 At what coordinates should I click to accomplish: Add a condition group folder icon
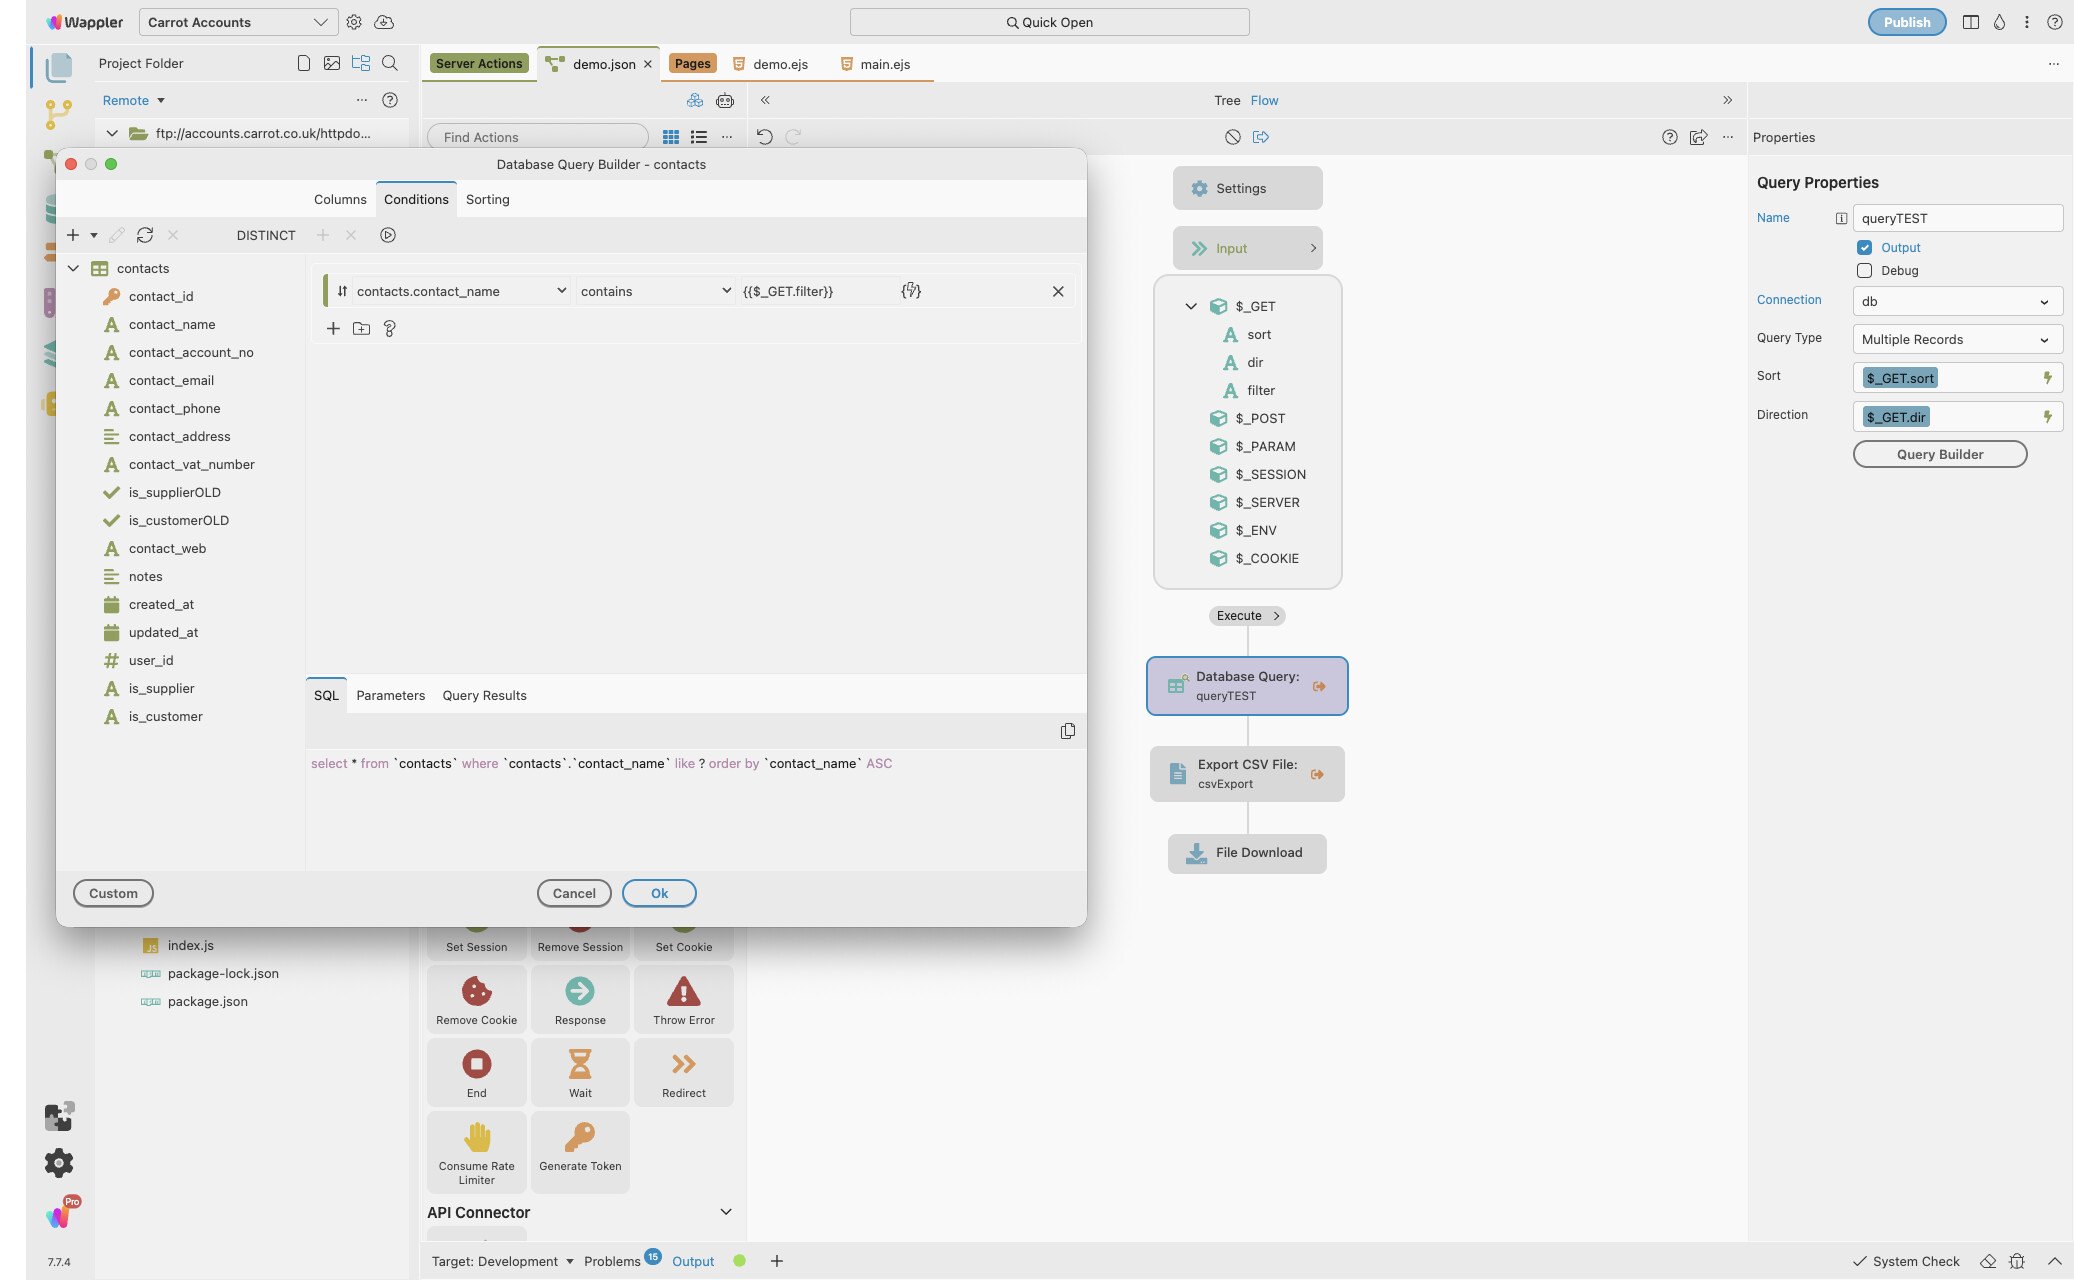[x=361, y=329]
